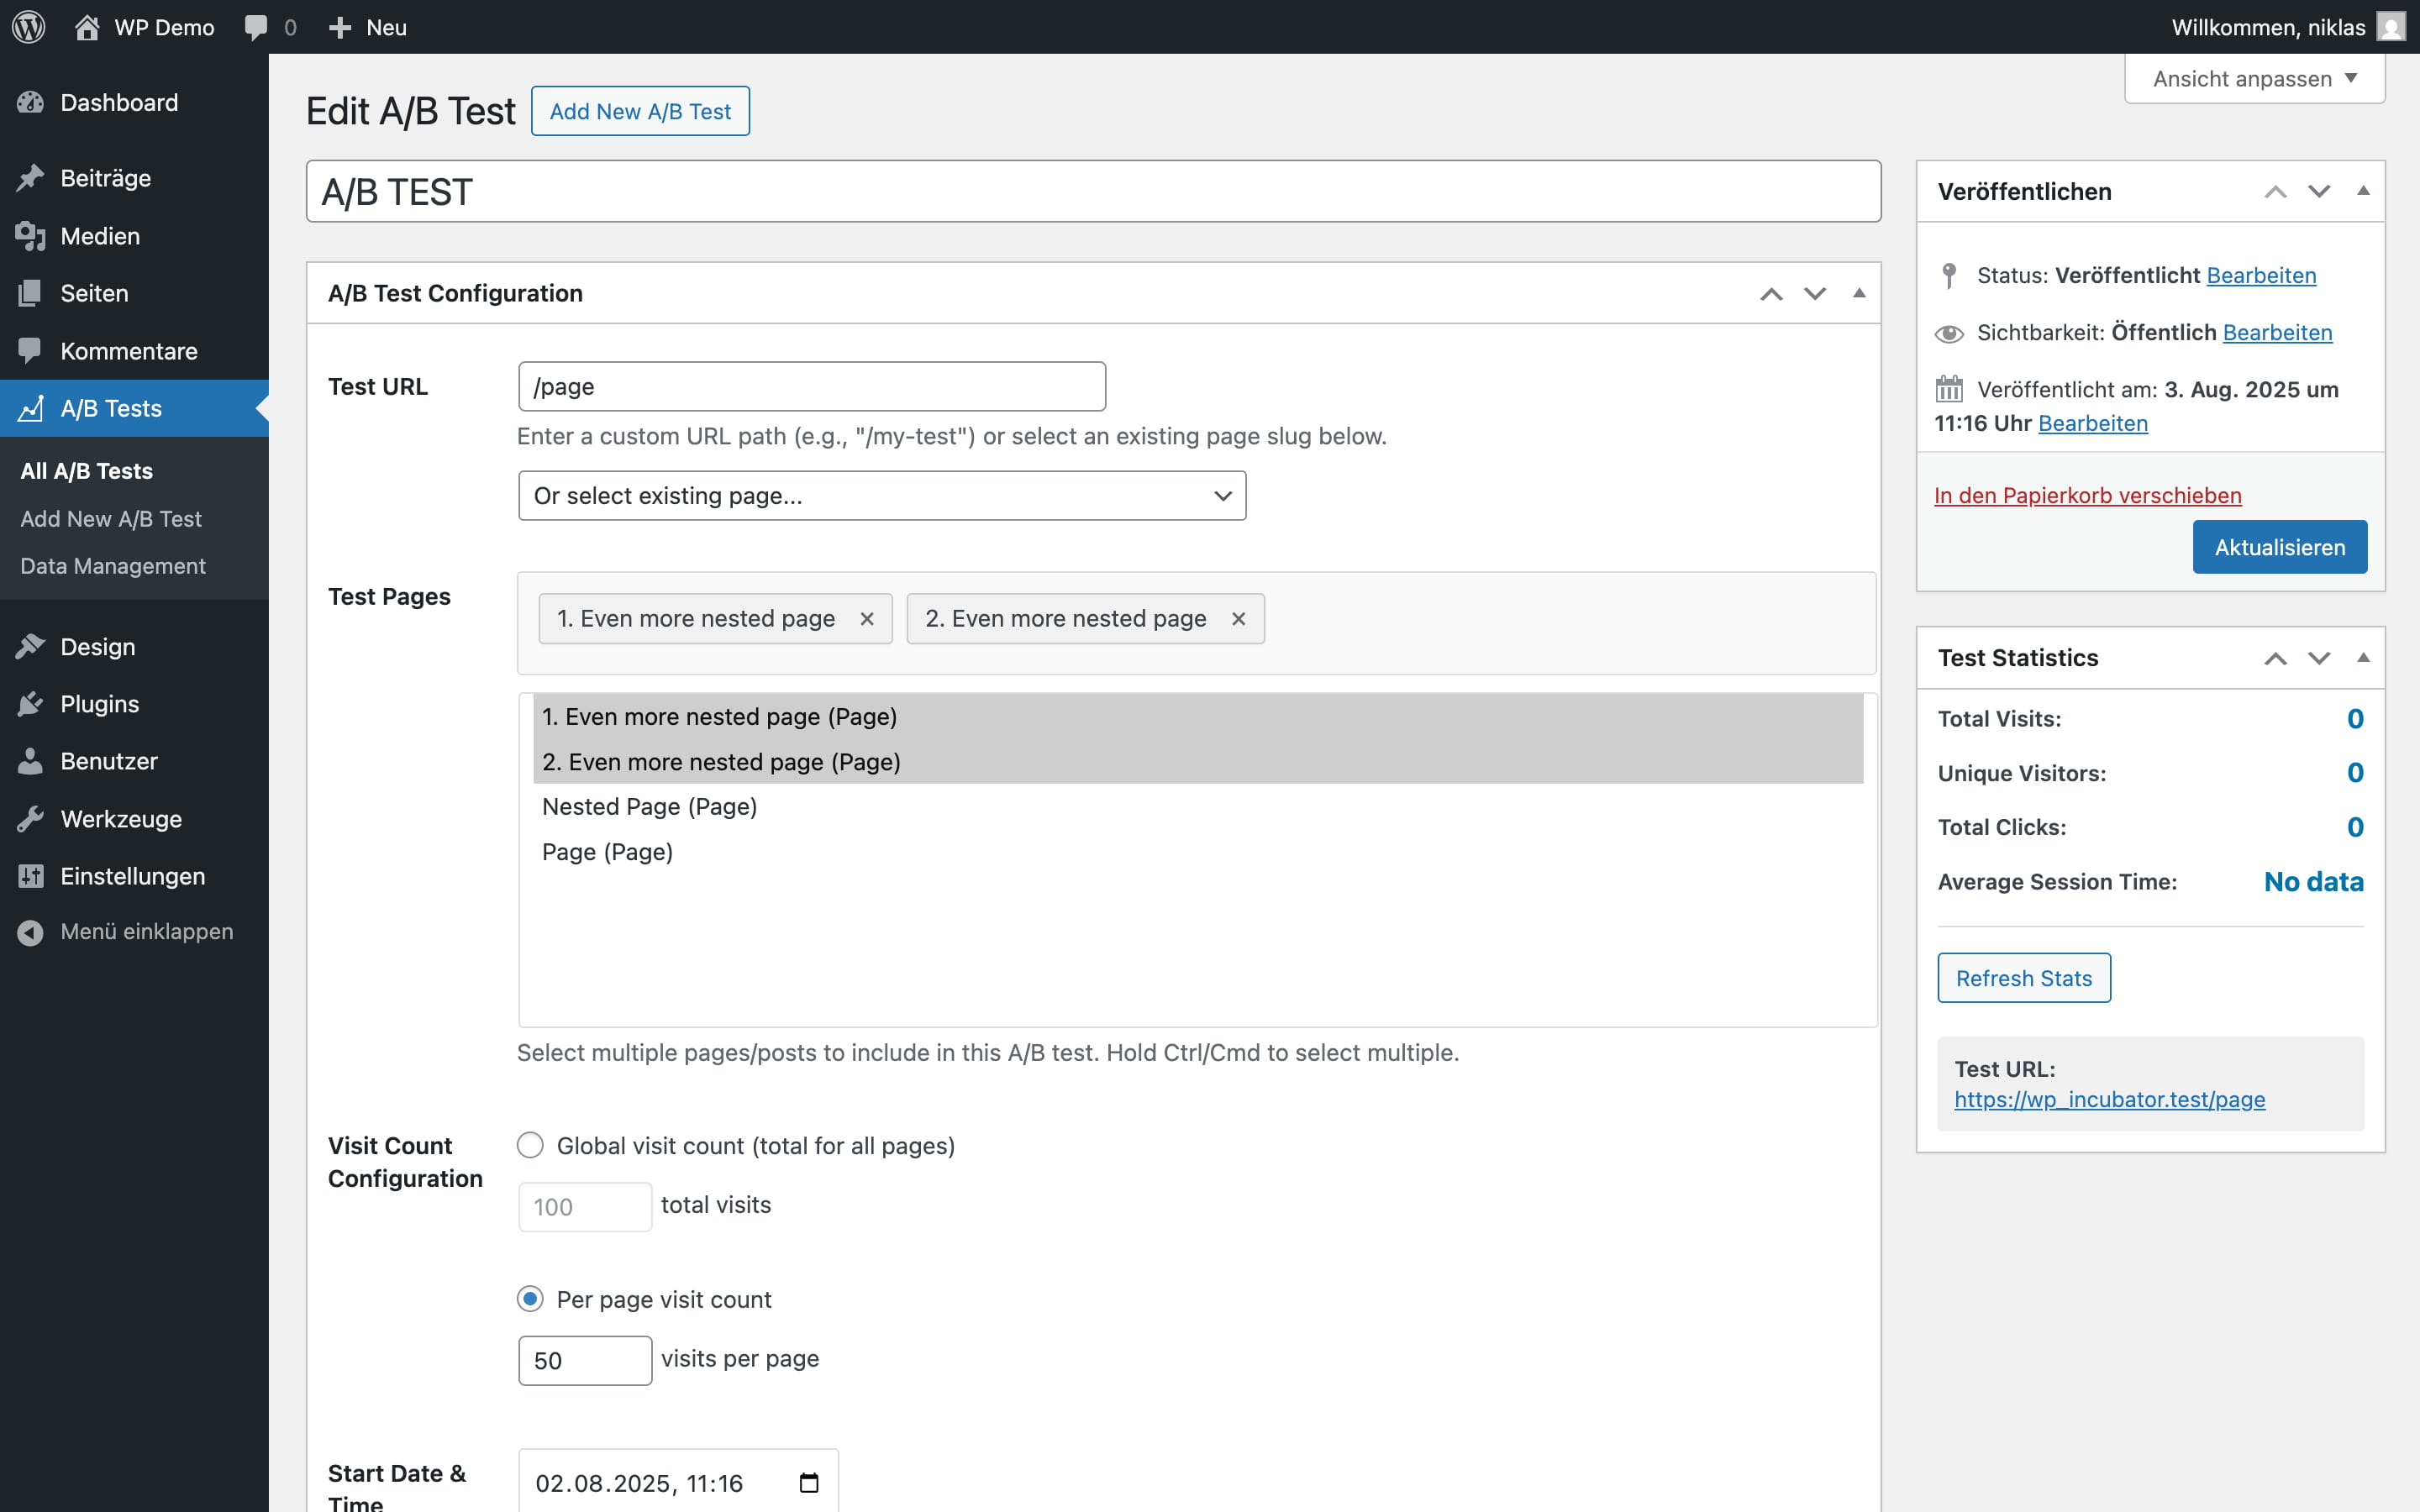Toggle the Test Statistics panel triangle

tap(2363, 657)
